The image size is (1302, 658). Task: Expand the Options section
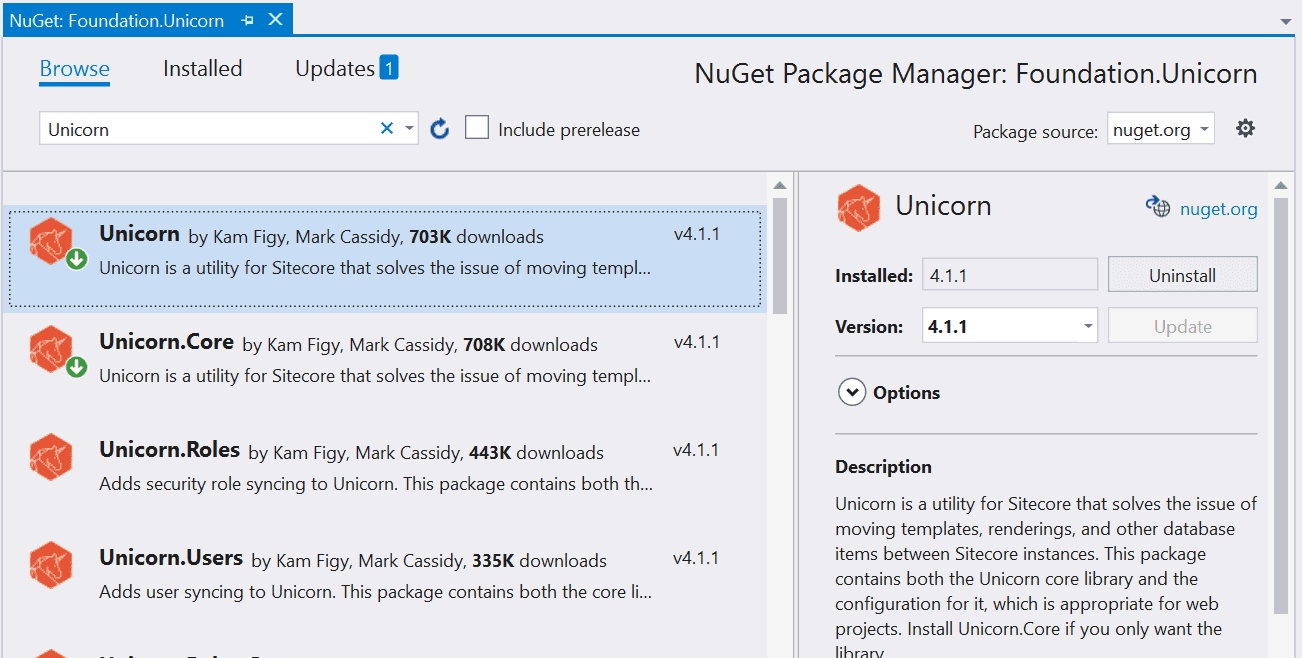click(x=852, y=393)
